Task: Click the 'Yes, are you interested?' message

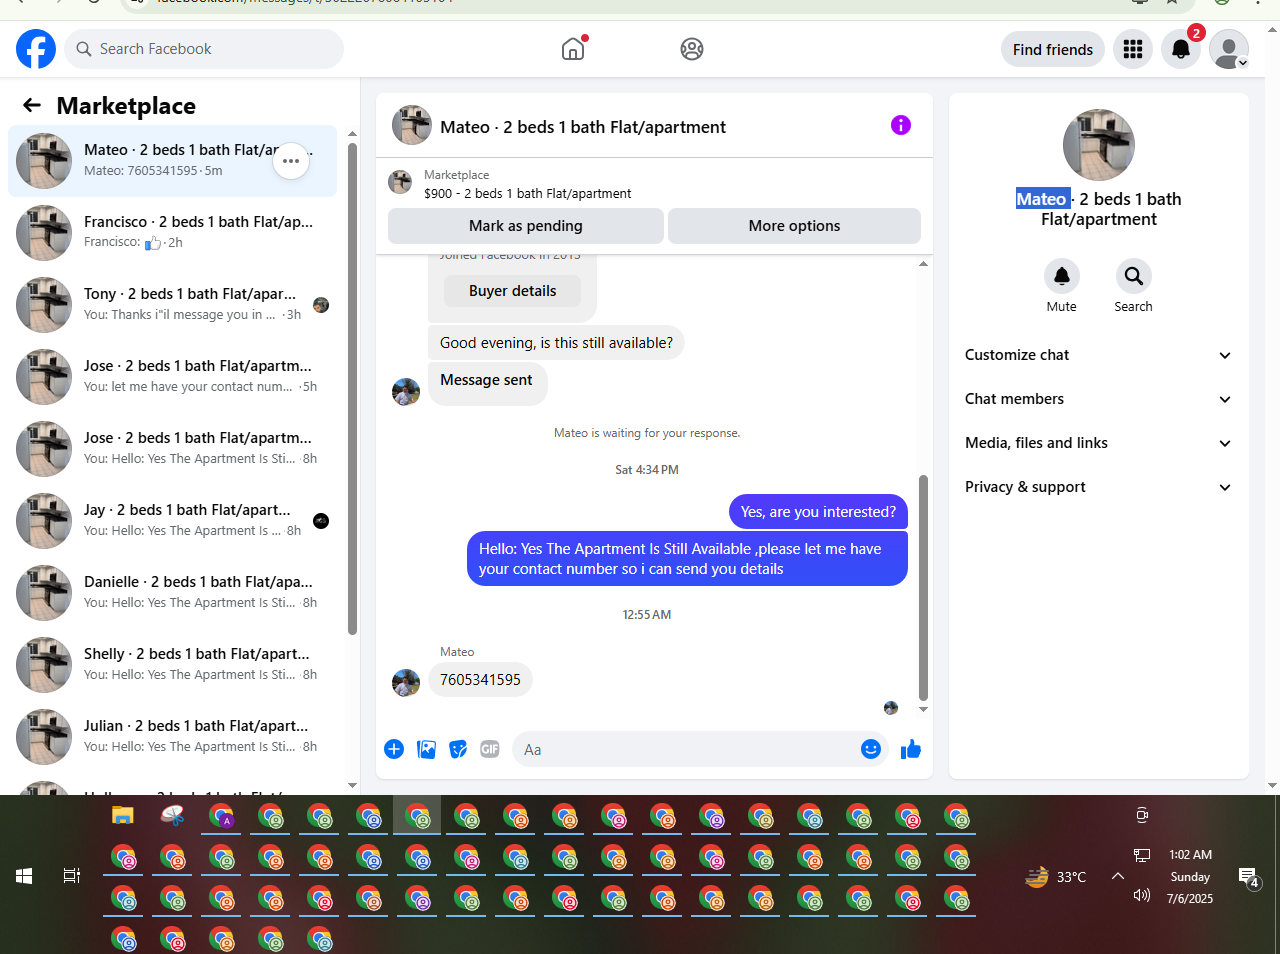Action: tap(818, 512)
